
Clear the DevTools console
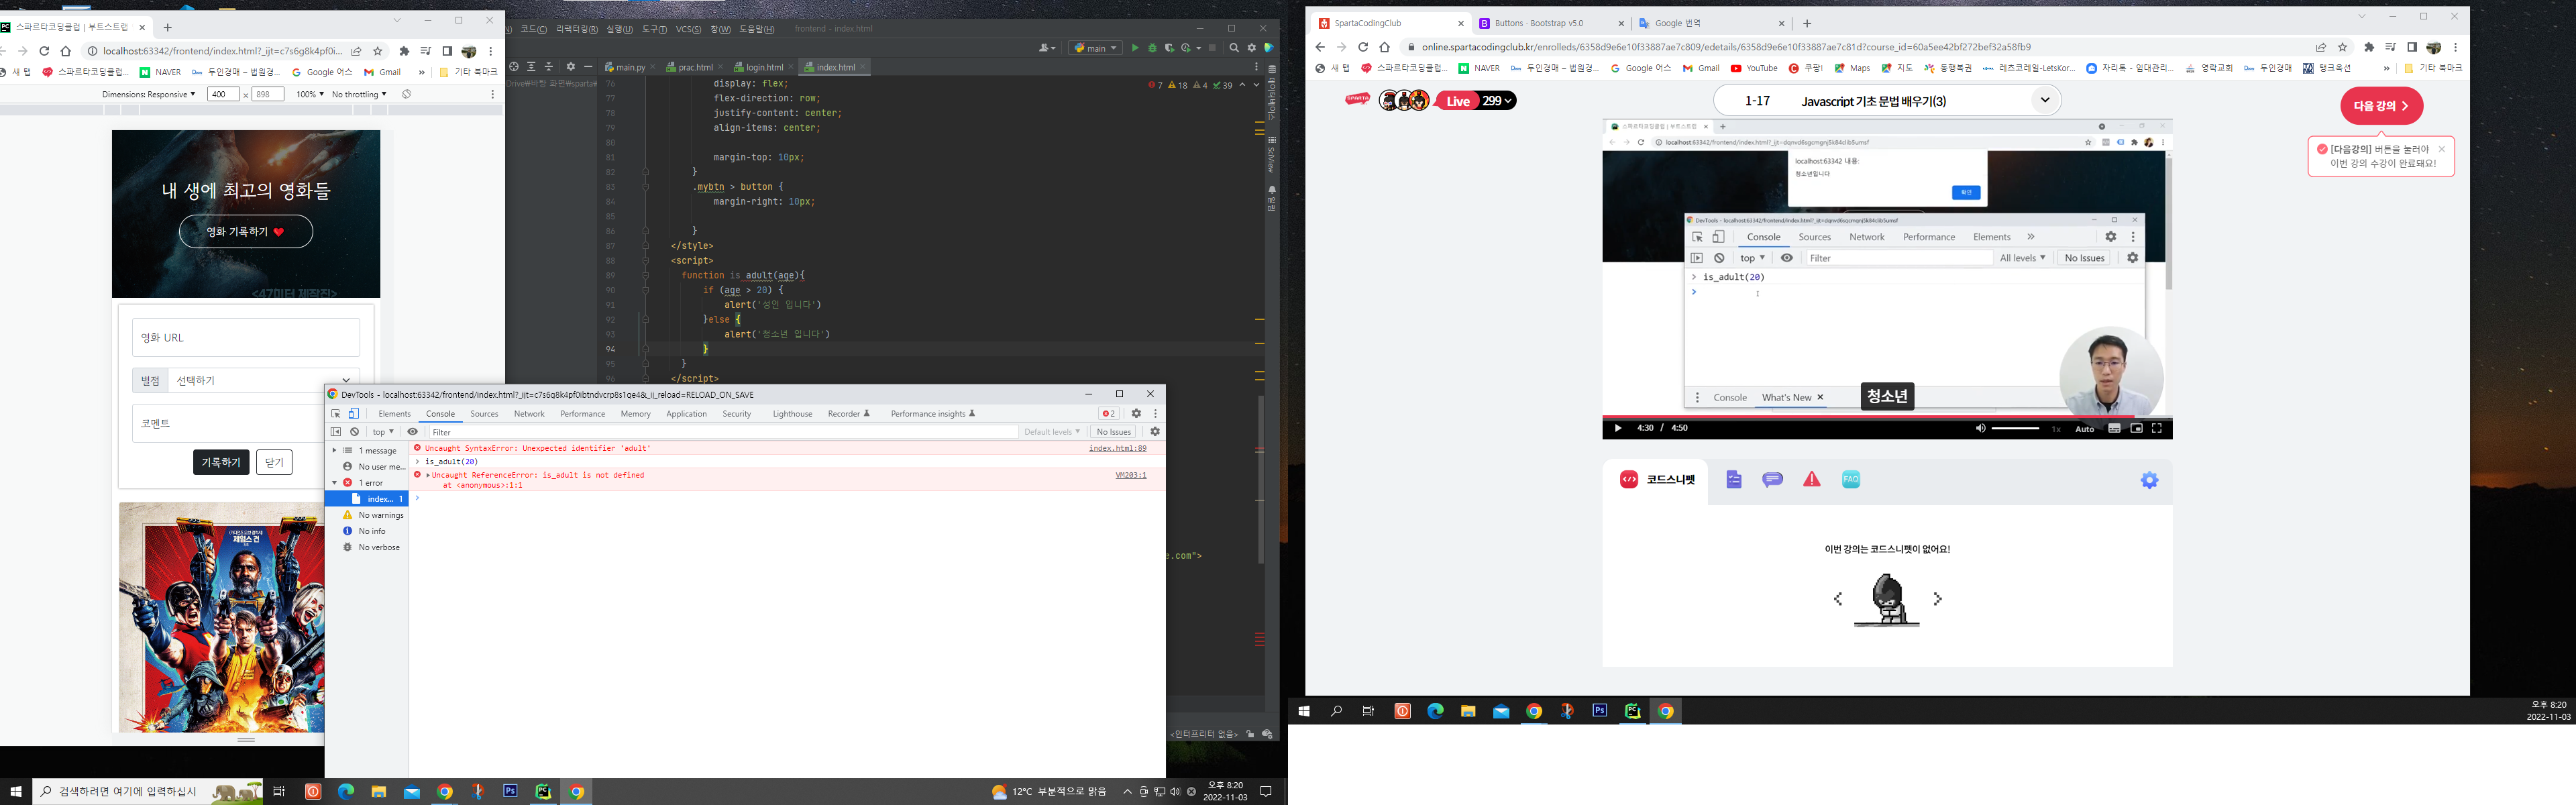coord(354,432)
